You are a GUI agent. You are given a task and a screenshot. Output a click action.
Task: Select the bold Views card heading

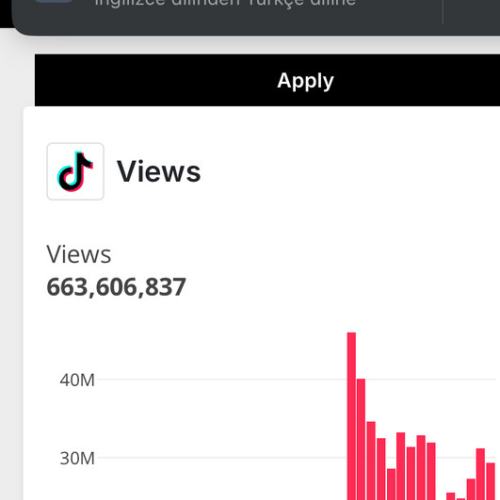159,171
